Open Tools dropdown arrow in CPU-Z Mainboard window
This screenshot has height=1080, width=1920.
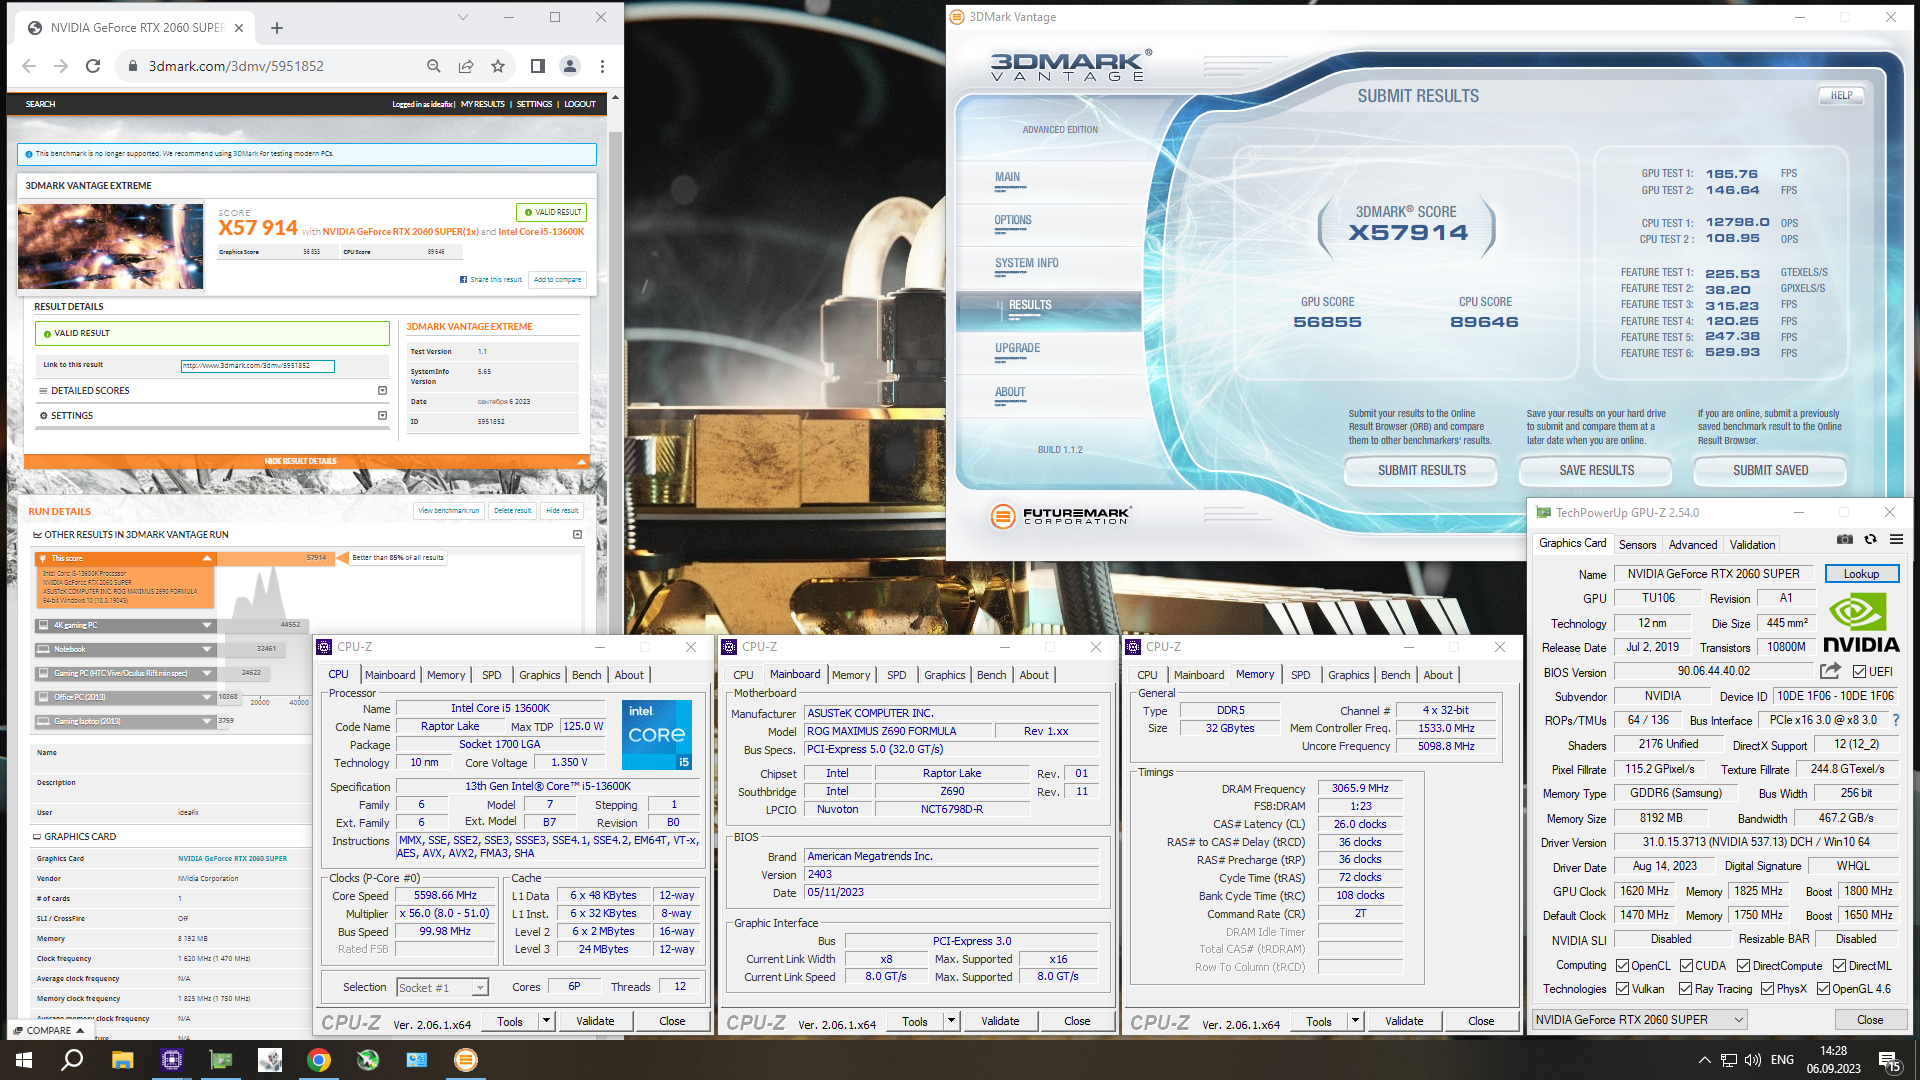(951, 1021)
